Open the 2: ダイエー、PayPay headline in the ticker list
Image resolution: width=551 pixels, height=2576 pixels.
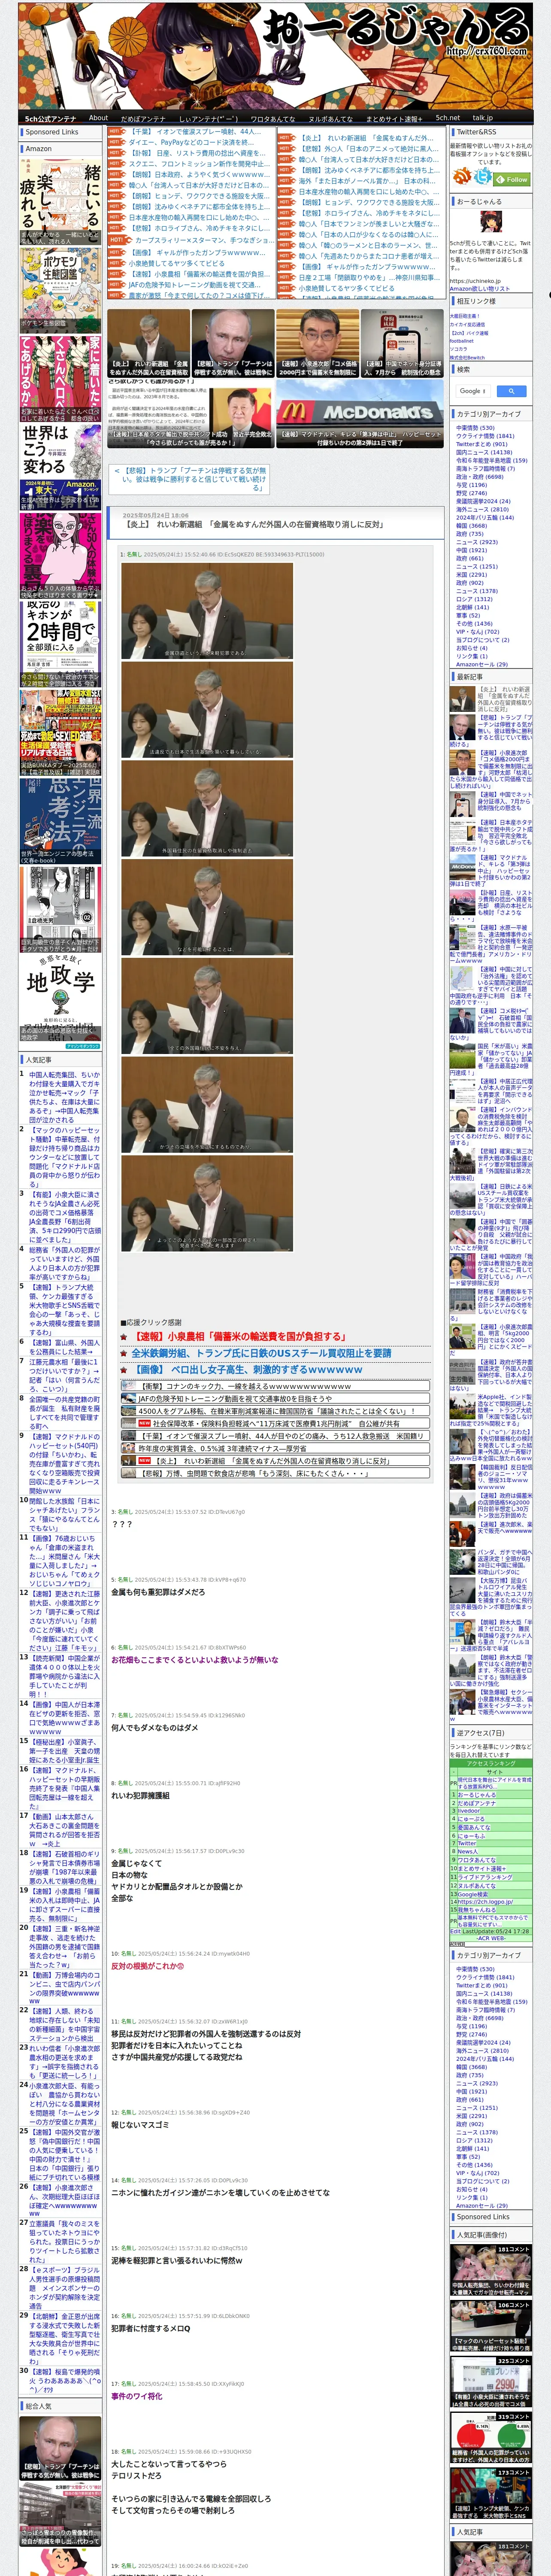tap(190, 142)
